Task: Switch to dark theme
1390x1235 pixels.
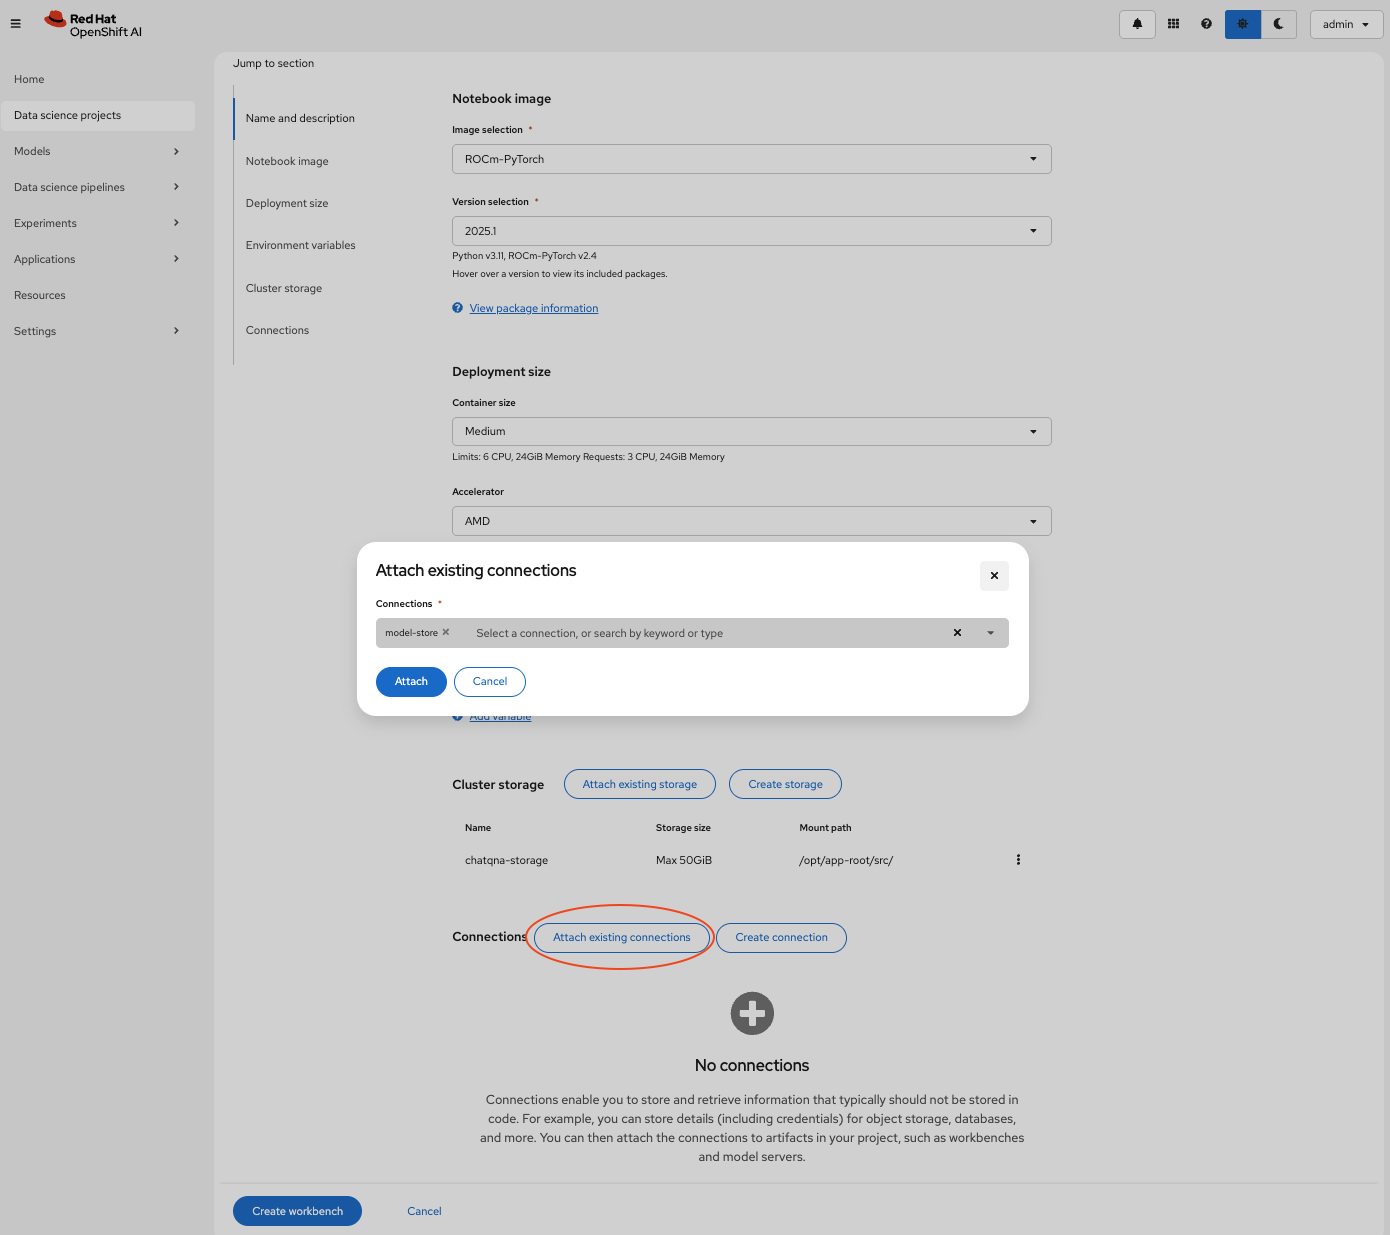Action: pos(1278,24)
